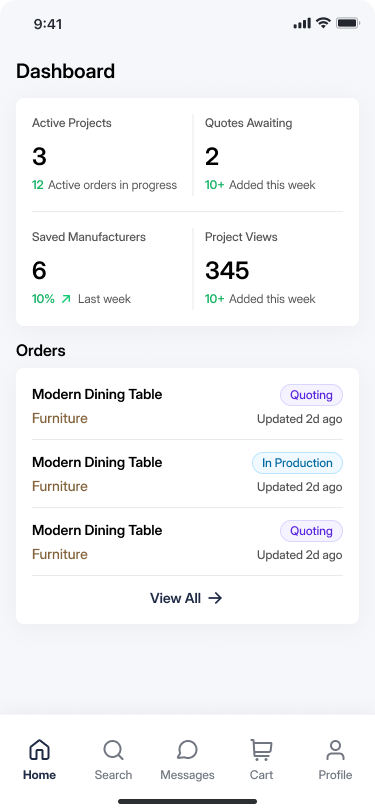Screen dimensions: 375x812
Task: Open Messages speech bubble icon
Action: click(x=187, y=749)
